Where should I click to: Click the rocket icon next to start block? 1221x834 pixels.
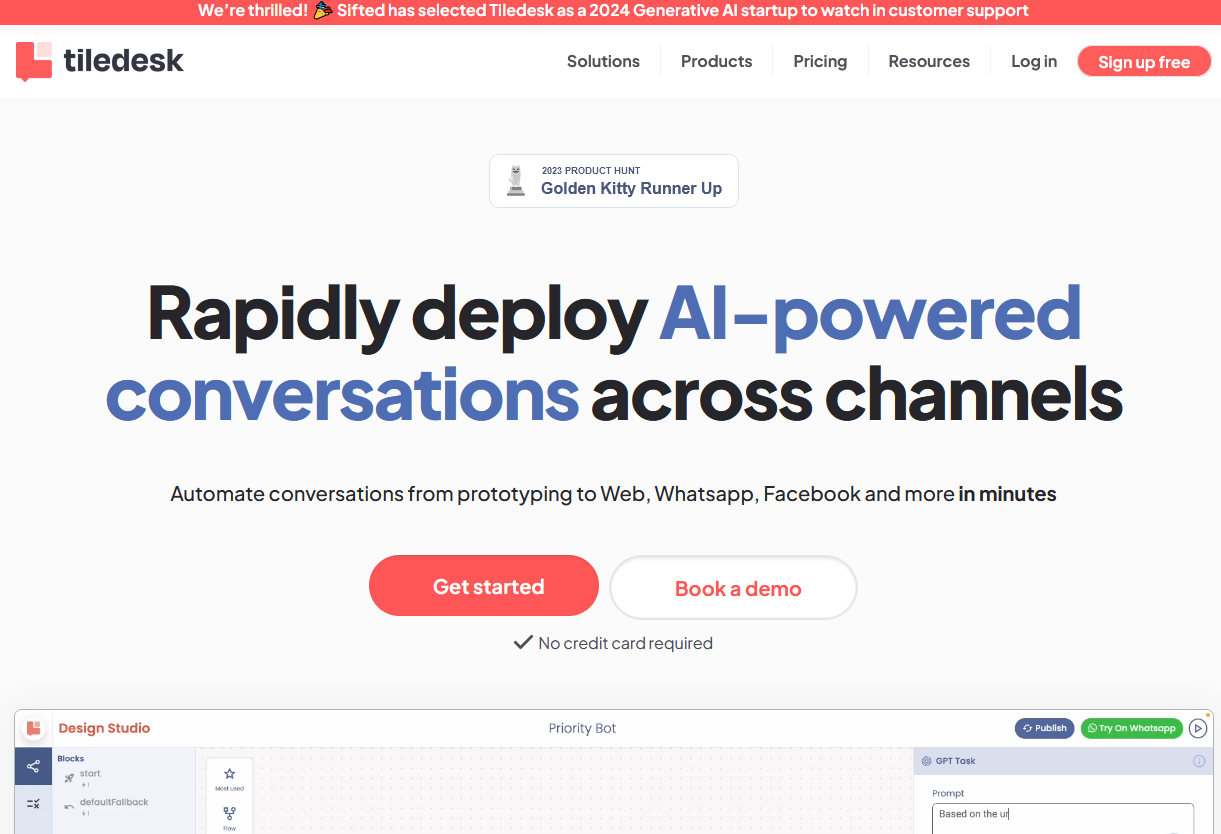point(69,777)
